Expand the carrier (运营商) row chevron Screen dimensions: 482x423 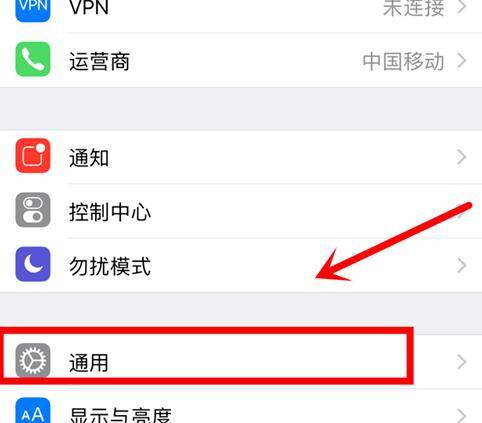[x=461, y=61]
